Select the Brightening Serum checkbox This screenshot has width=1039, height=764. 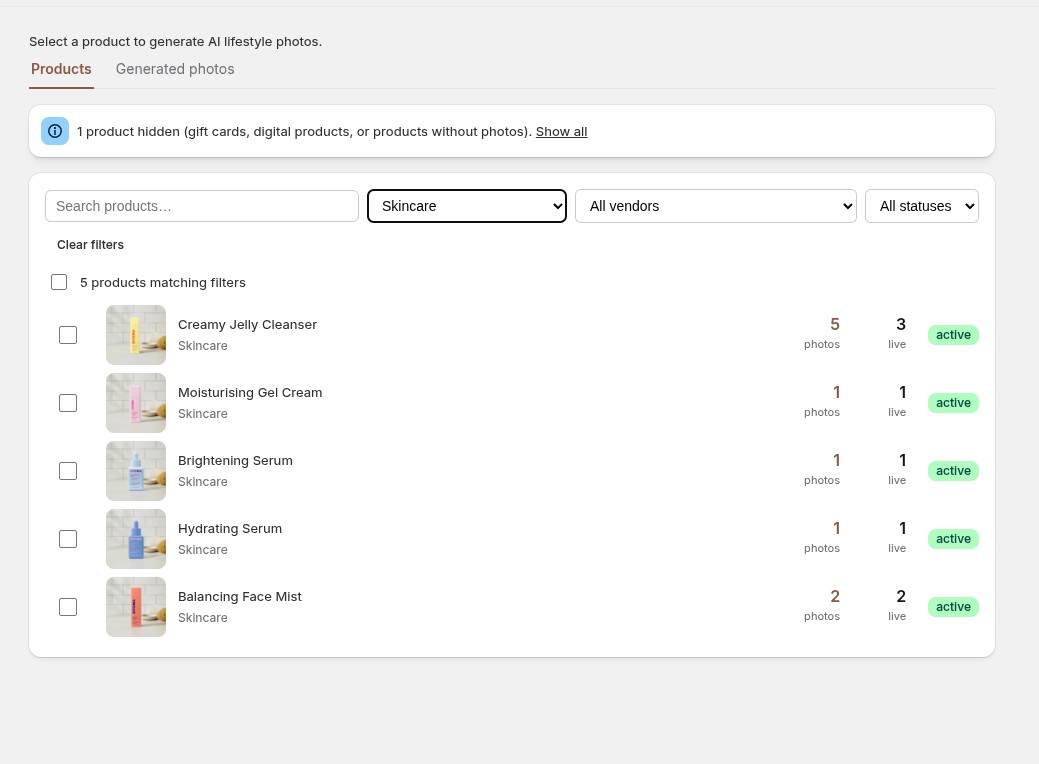(x=68, y=471)
